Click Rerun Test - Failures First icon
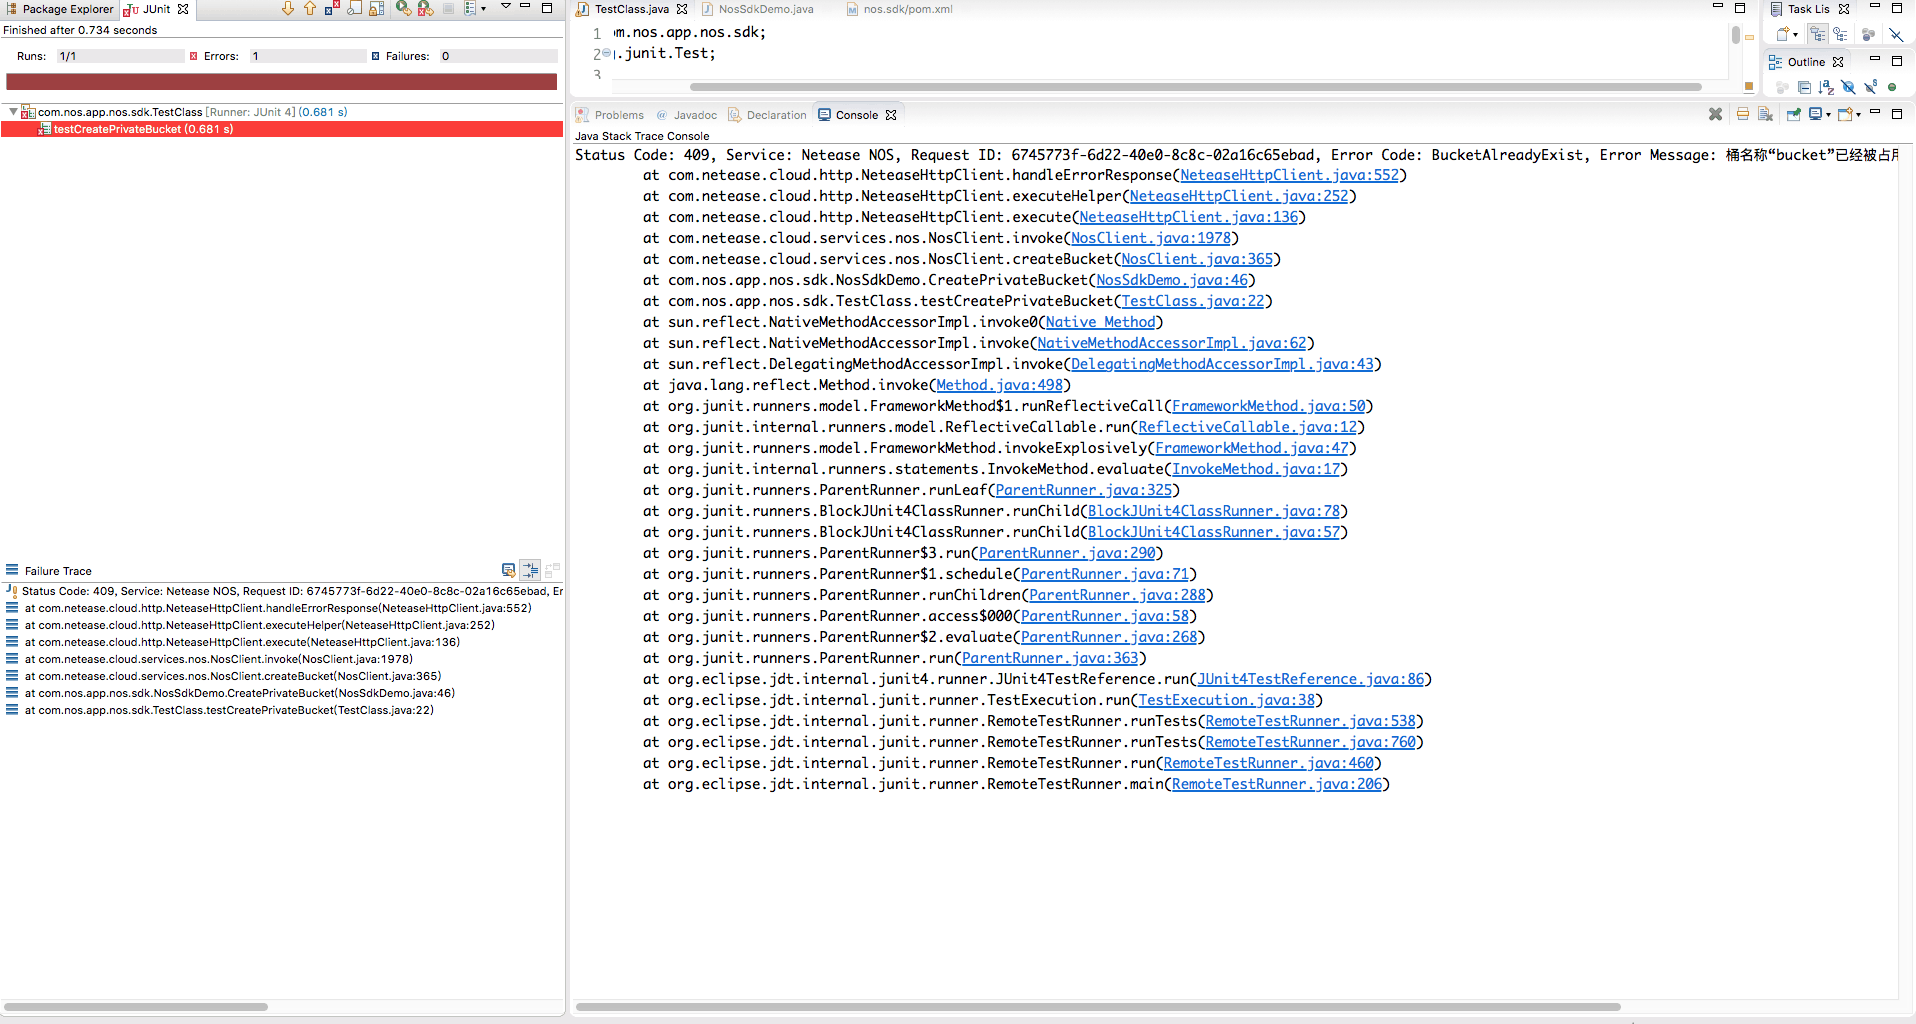 point(425,8)
